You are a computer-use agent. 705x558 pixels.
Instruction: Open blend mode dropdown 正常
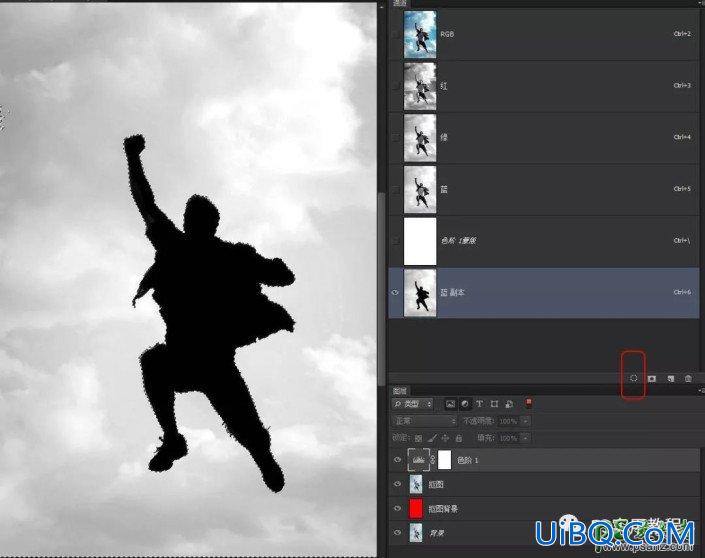click(x=424, y=421)
